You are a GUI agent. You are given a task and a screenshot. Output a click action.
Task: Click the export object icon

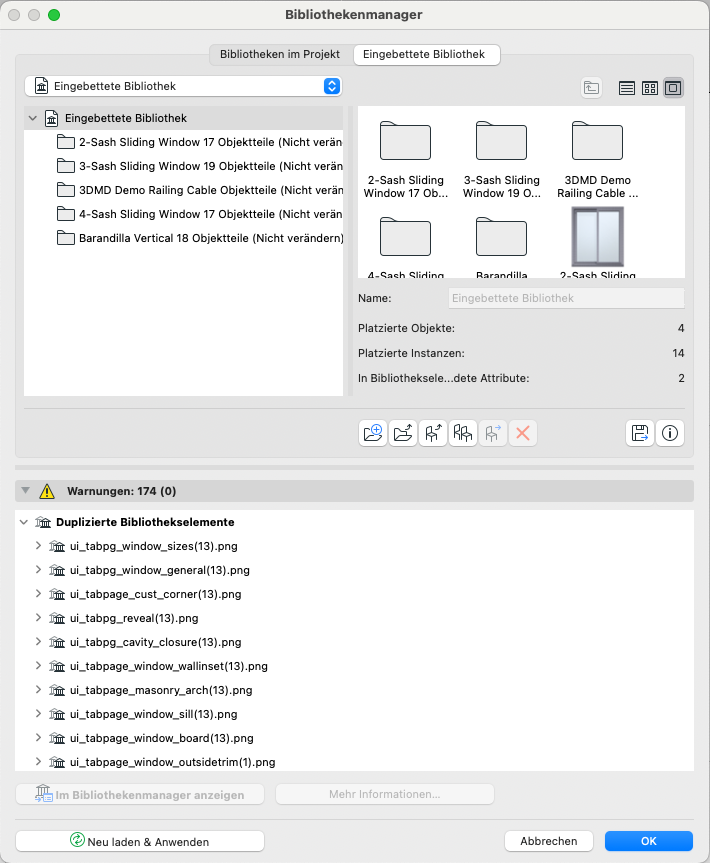pos(433,433)
